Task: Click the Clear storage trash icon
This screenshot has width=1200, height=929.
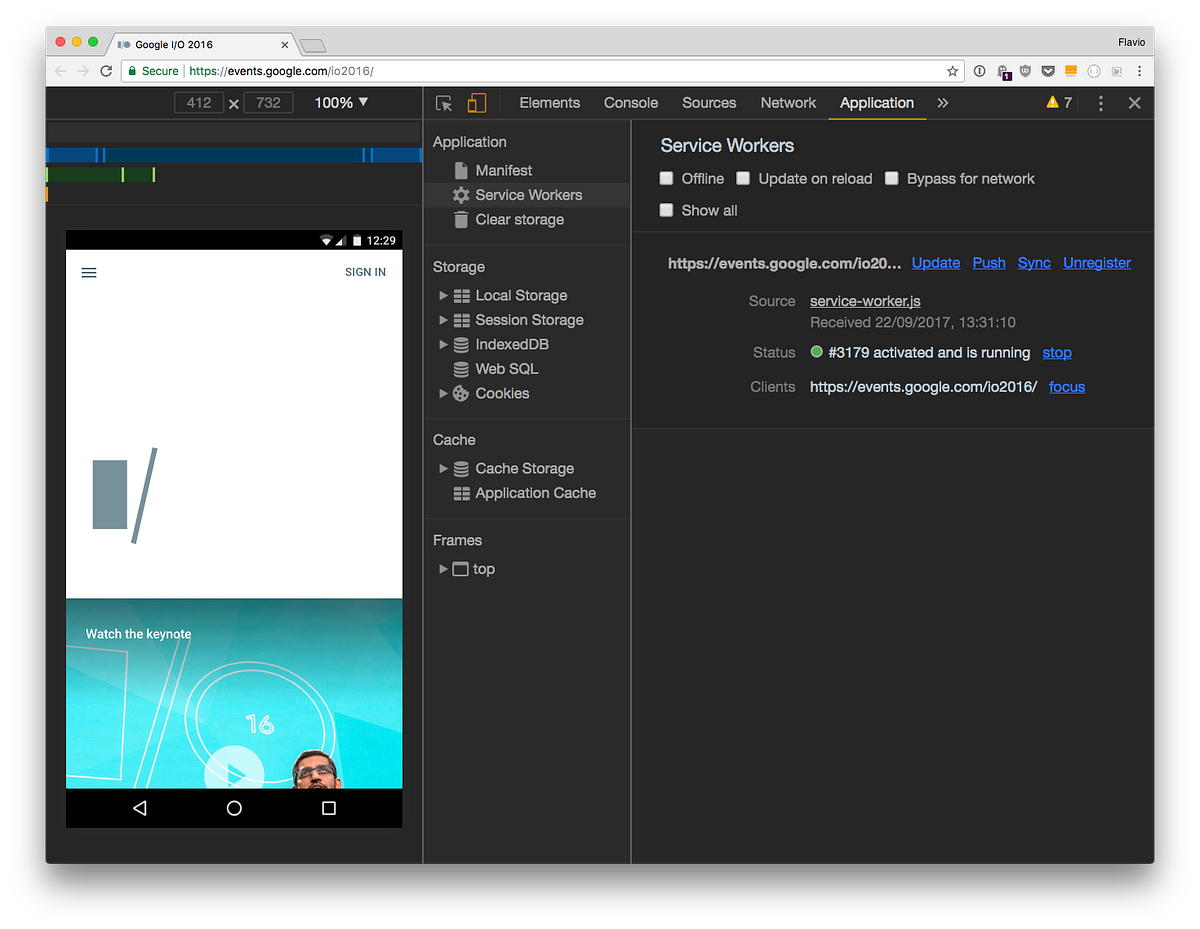Action: [x=459, y=219]
